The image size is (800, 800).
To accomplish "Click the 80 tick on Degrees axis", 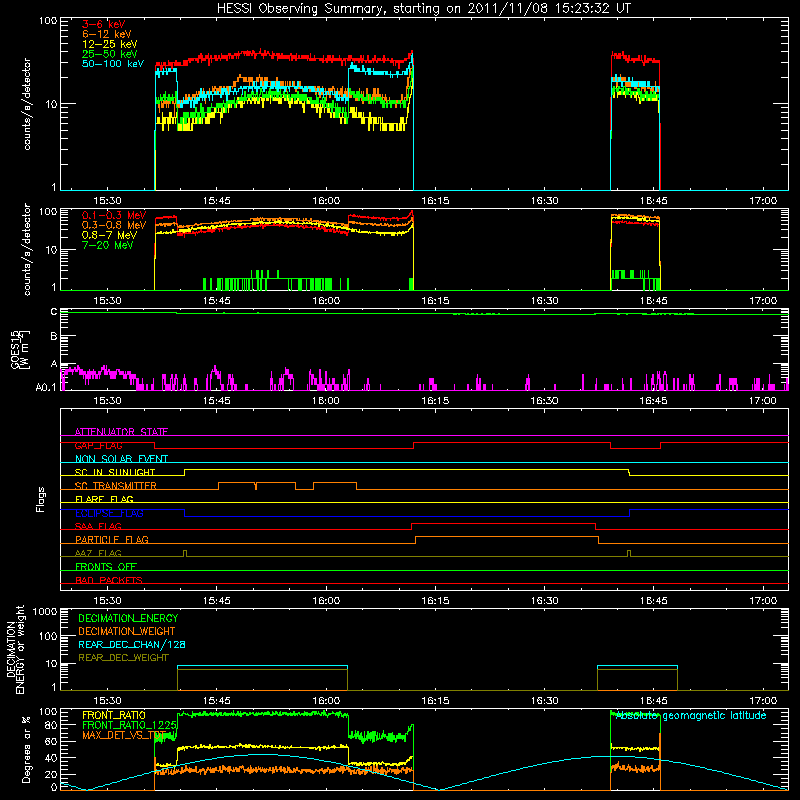I will click(51, 725).
